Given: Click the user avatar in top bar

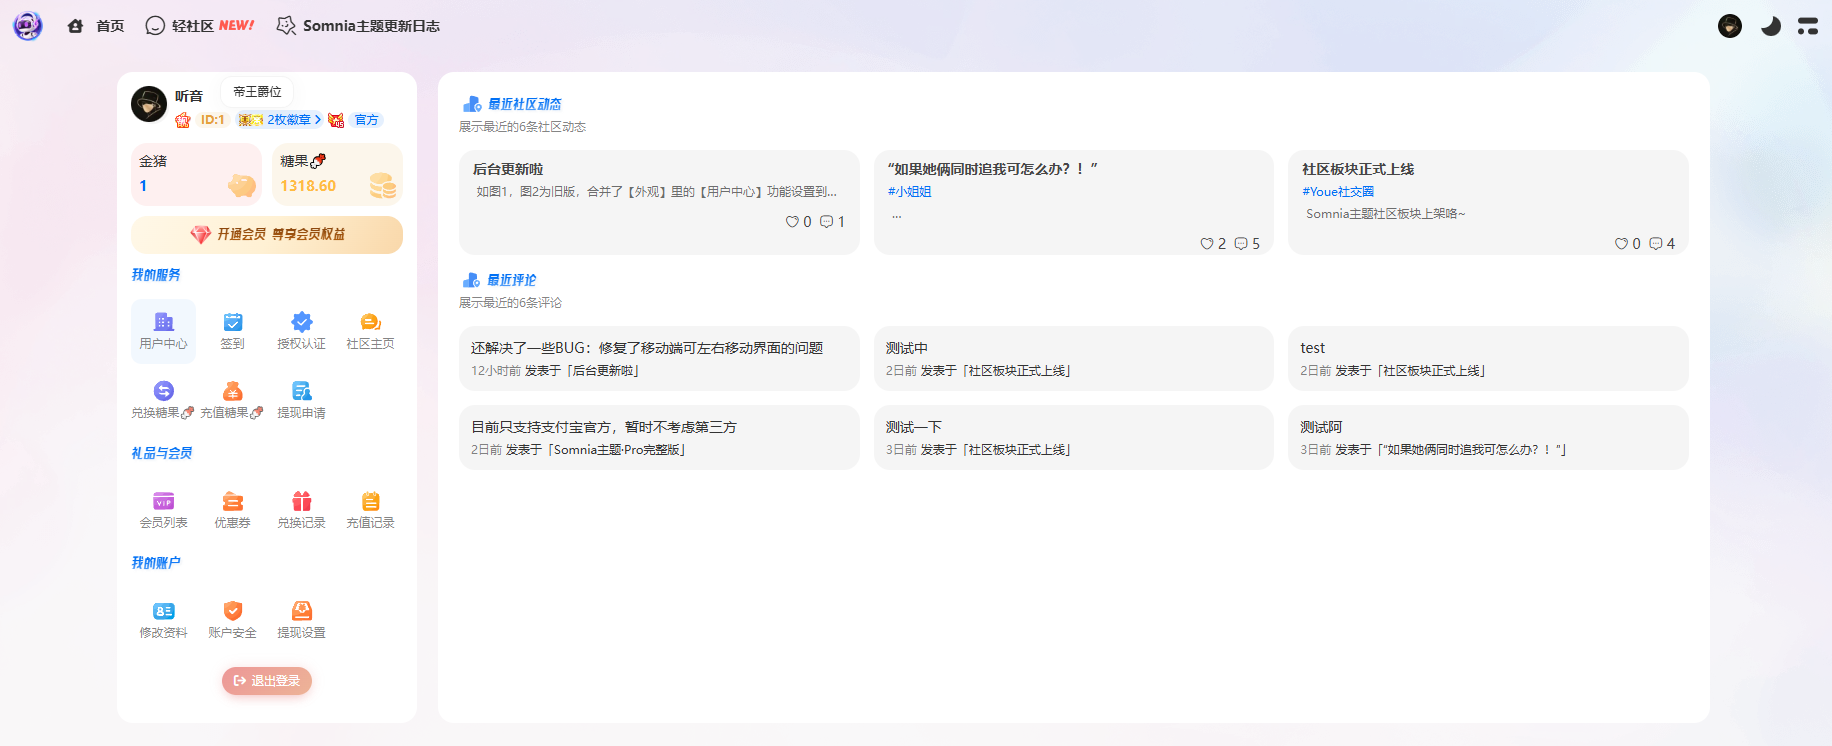Looking at the screenshot, I should tap(1729, 26).
